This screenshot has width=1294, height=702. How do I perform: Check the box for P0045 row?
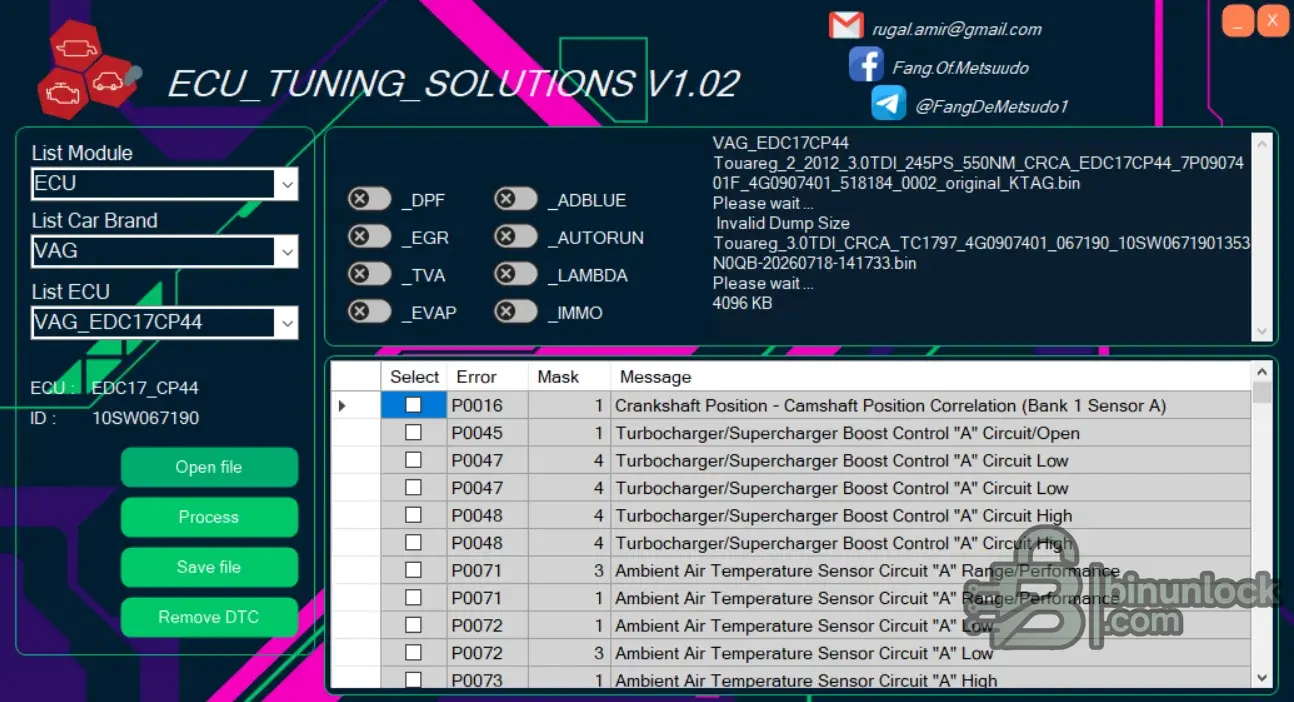(413, 432)
